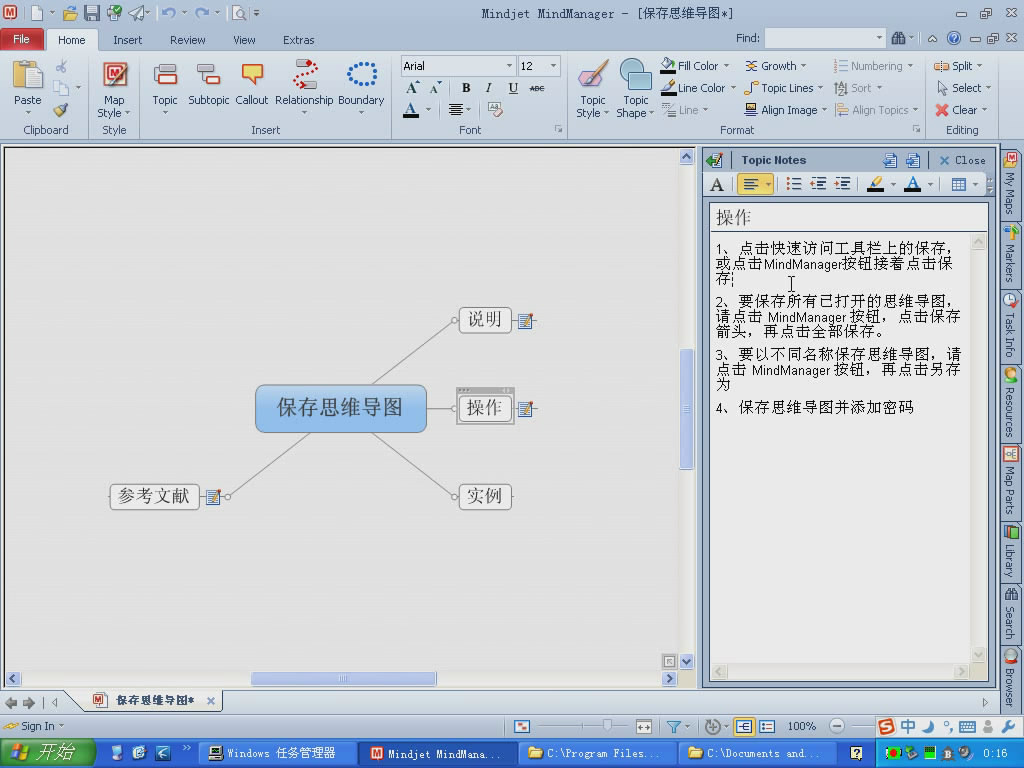
Task: Toggle Italic formatting
Action: pyautogui.click(x=488, y=88)
